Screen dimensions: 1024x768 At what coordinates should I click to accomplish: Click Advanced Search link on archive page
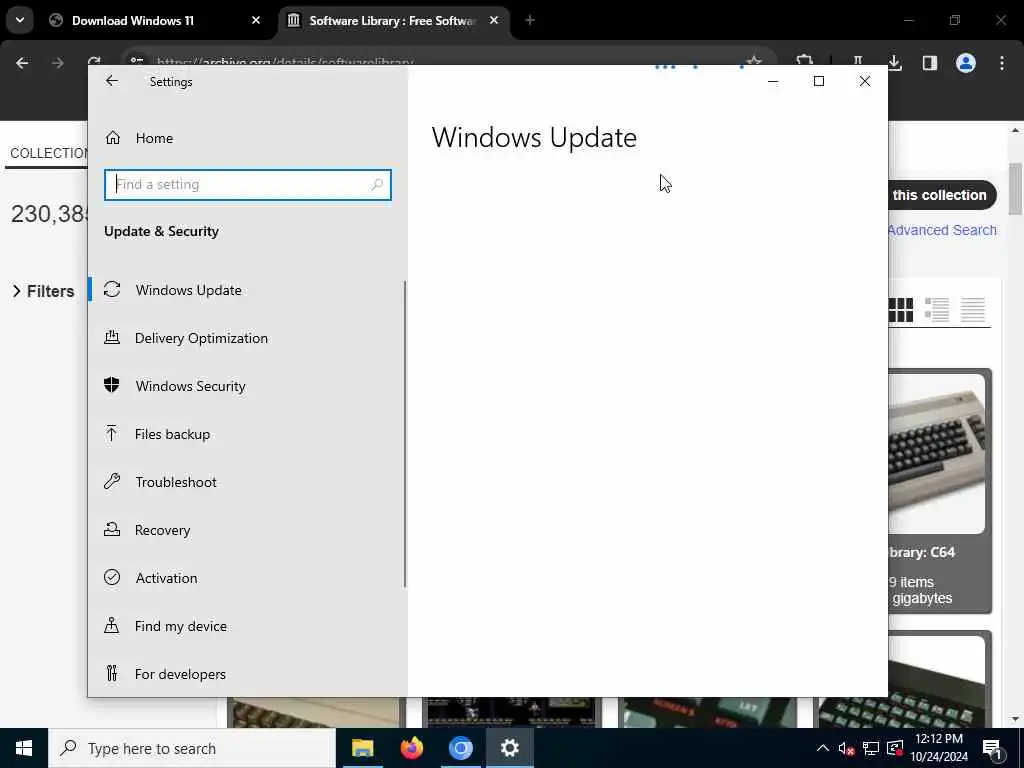(x=942, y=230)
